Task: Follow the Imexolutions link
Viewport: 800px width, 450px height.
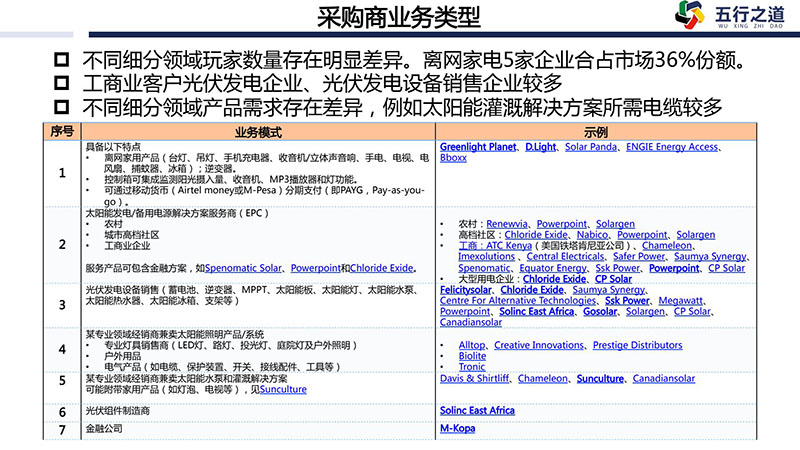Action: (486, 257)
